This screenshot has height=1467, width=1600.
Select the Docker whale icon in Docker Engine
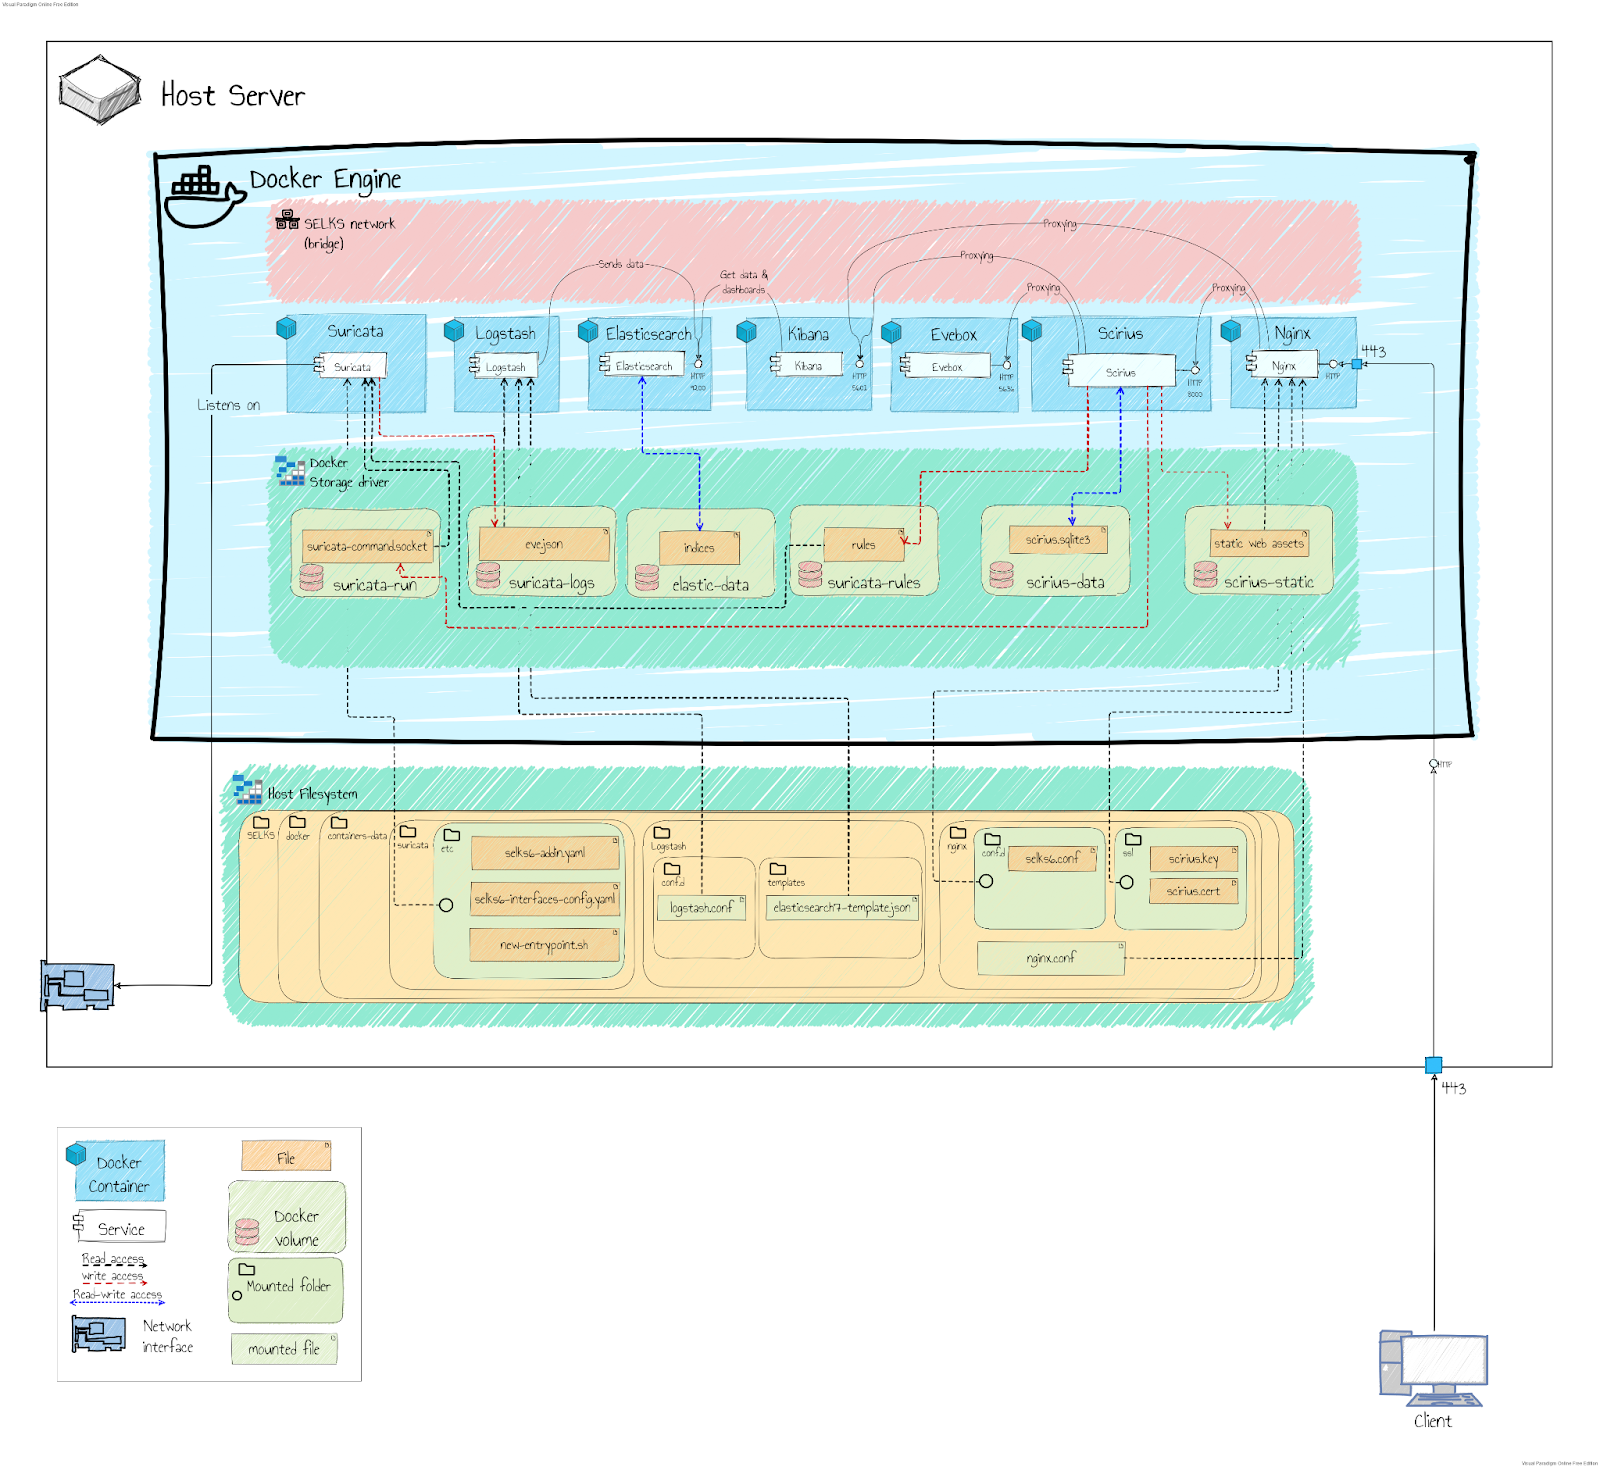[x=200, y=190]
